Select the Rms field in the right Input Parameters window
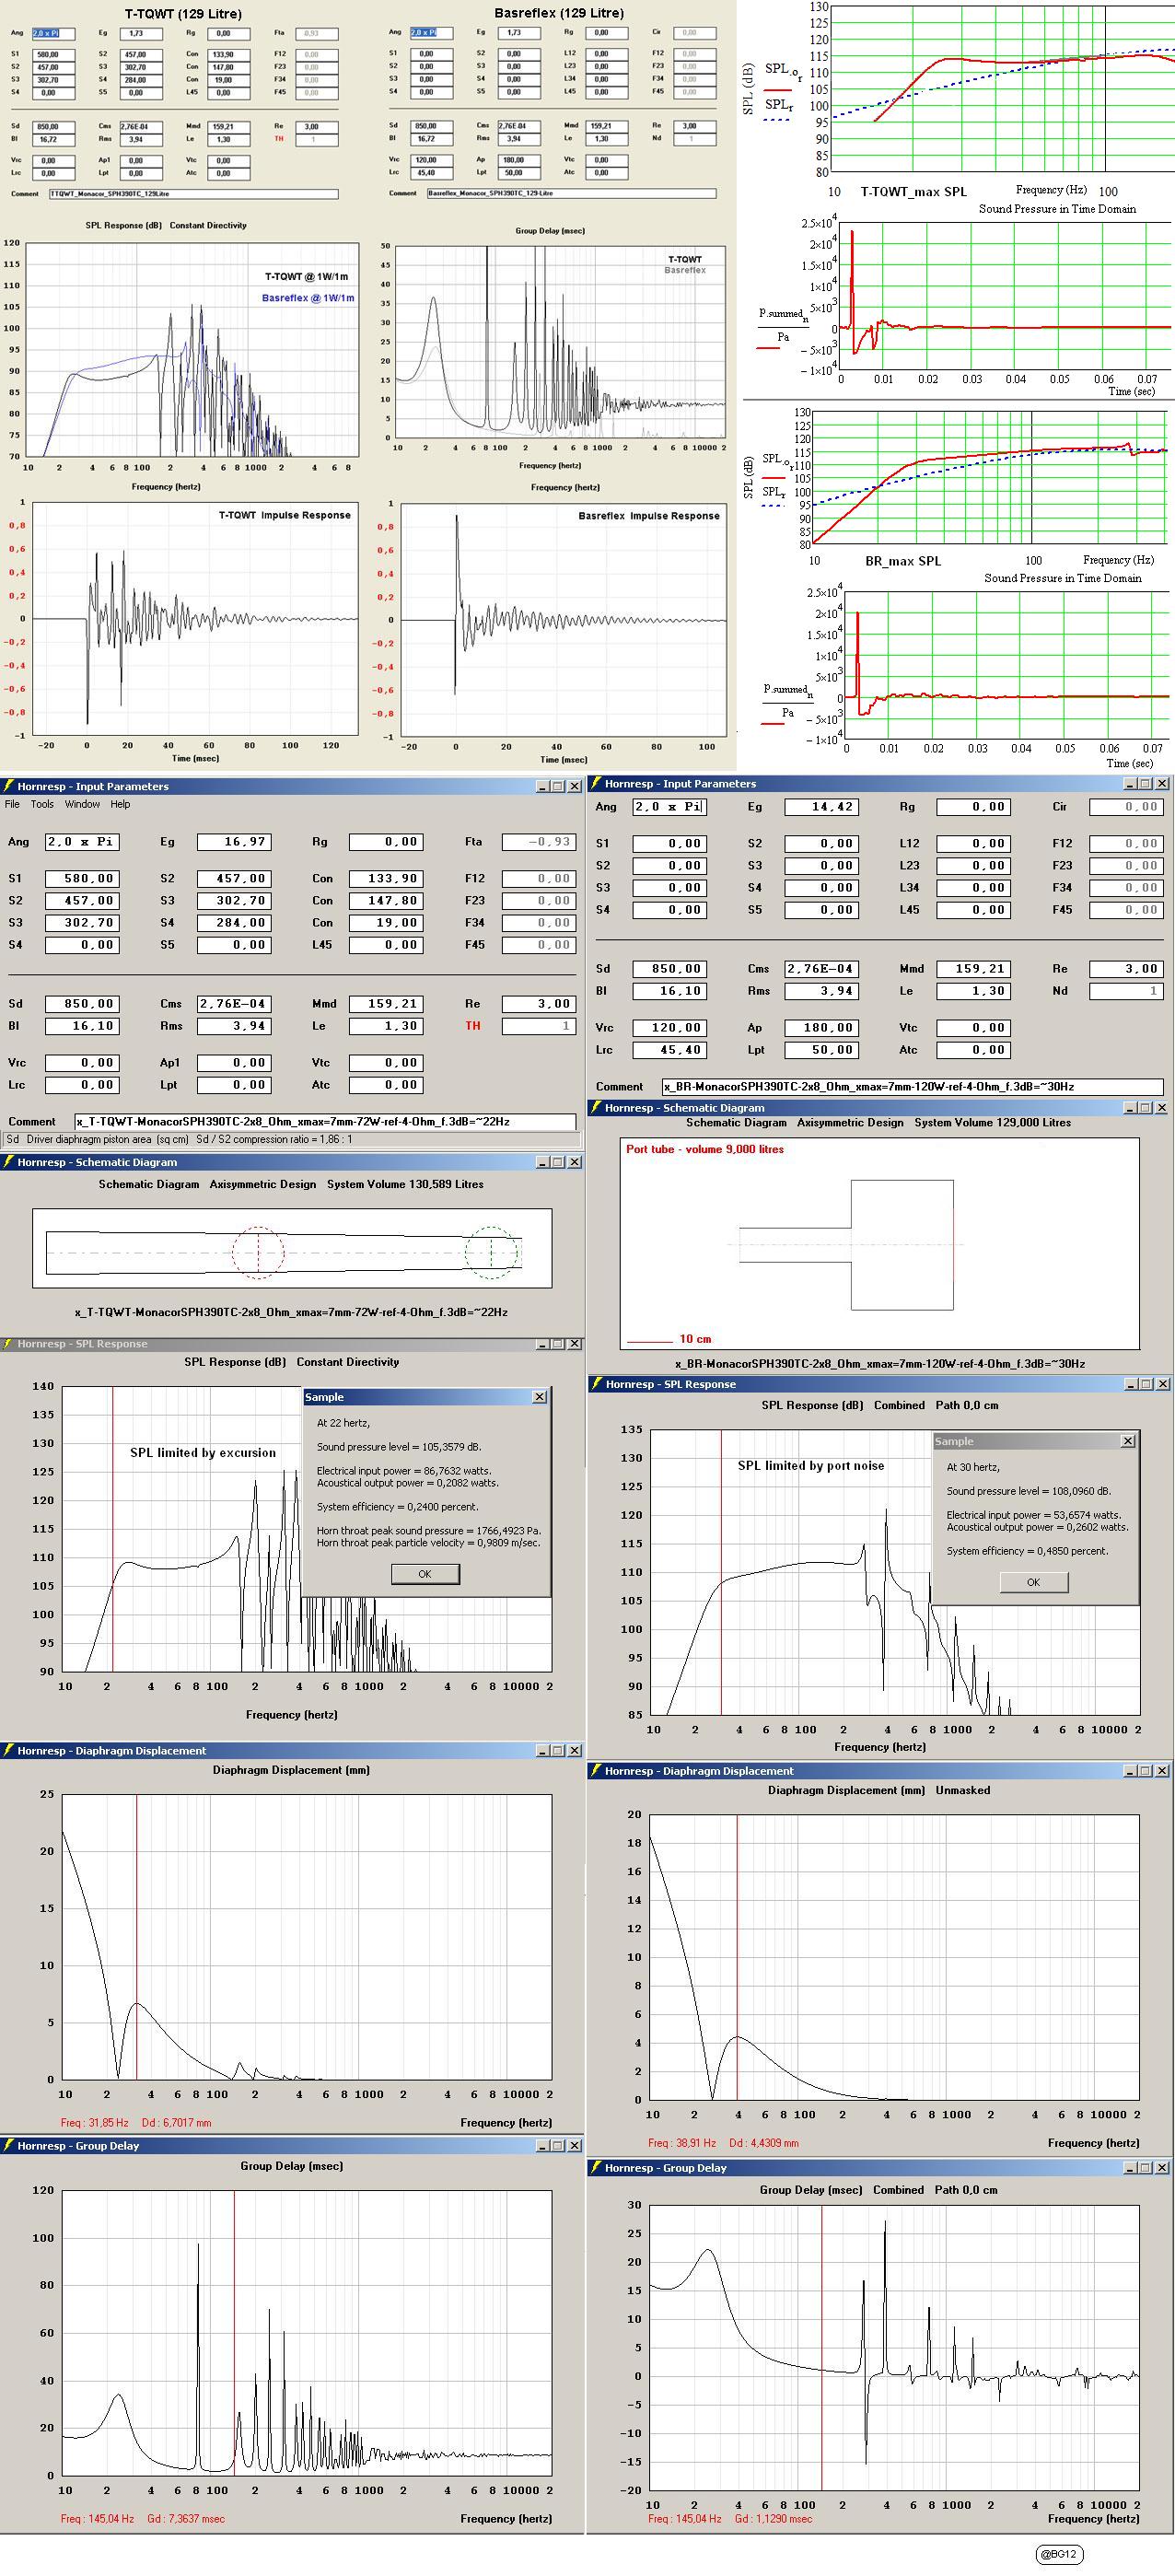 [821, 991]
